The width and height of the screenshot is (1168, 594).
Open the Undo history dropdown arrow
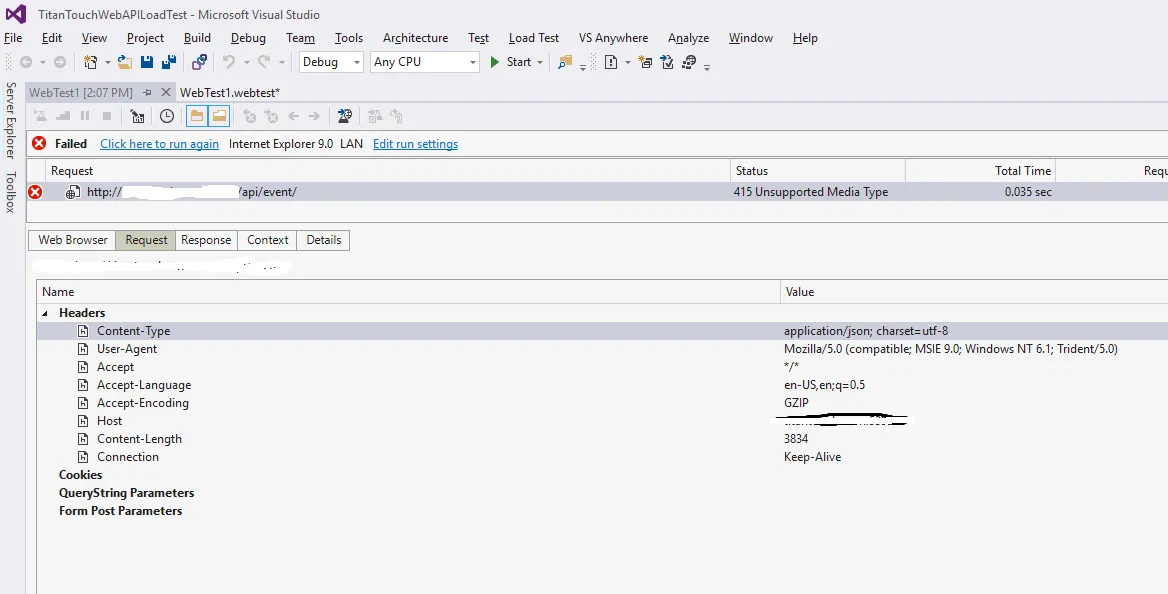tap(247, 63)
